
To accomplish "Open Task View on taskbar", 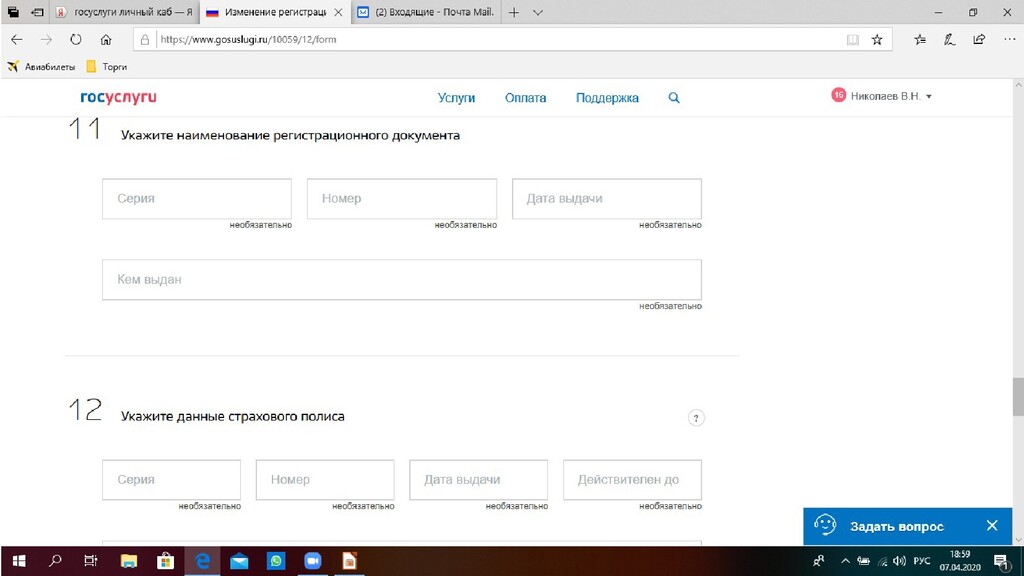I will click(91, 561).
